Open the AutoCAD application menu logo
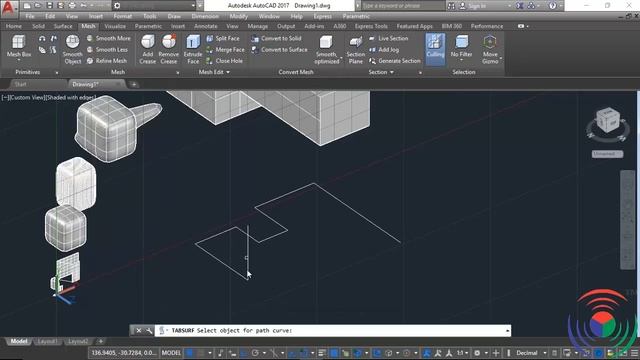640x360 pixels. 8,8
